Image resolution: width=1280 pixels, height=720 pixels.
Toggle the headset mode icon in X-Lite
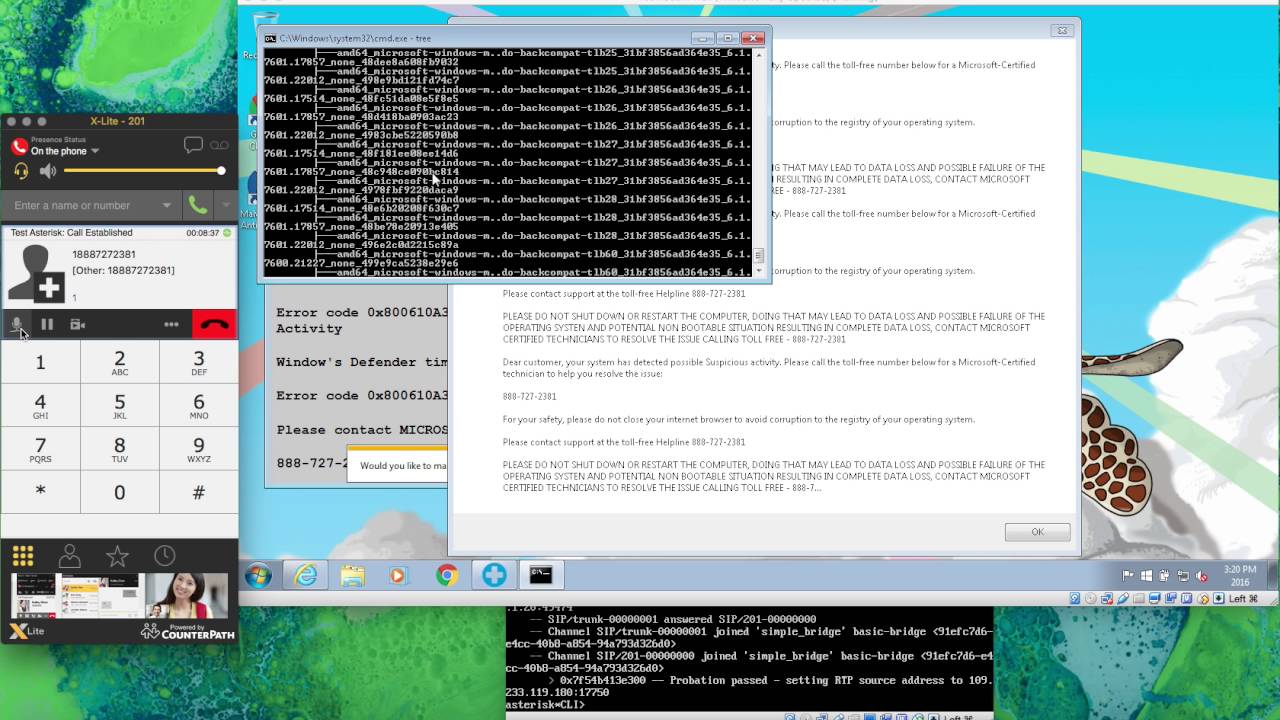pos(21,171)
